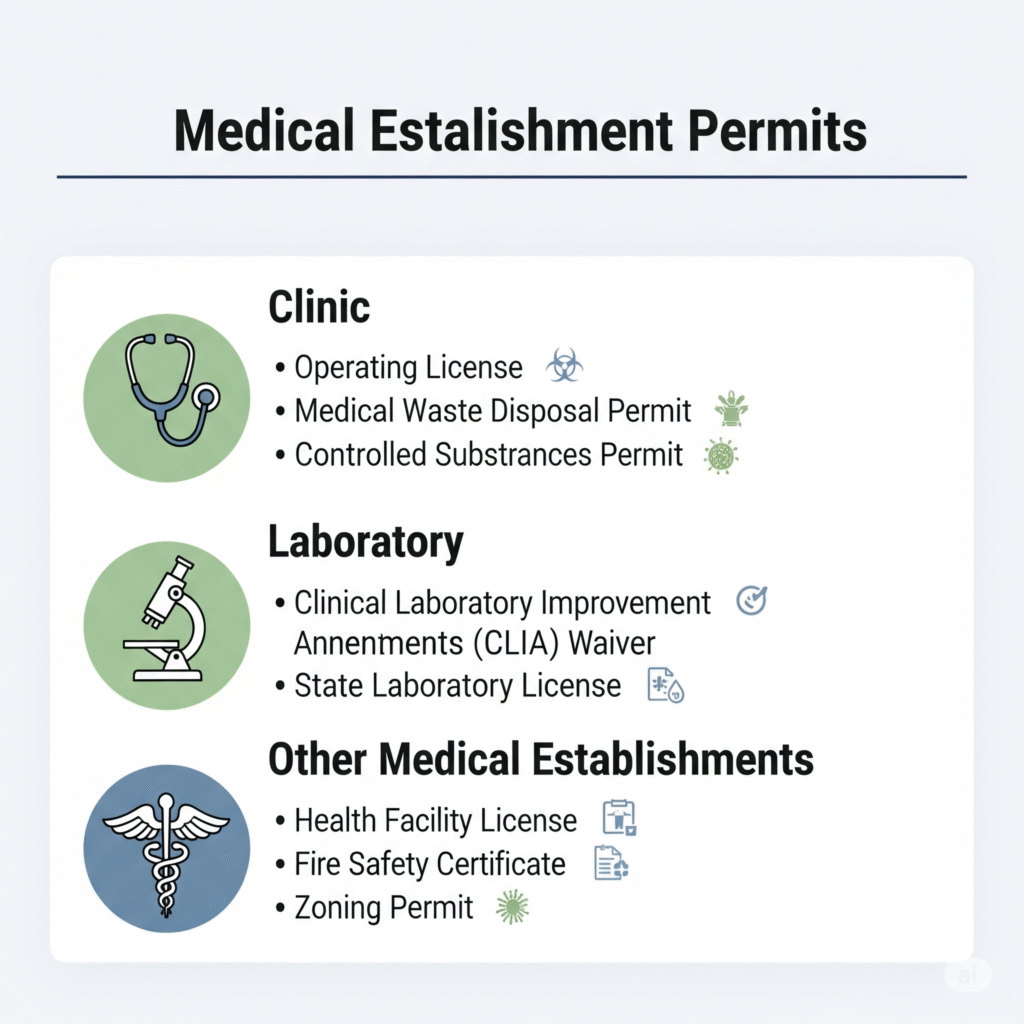Click the clipboard icon after Health Facility License
The image size is (1024, 1024).
619,820
